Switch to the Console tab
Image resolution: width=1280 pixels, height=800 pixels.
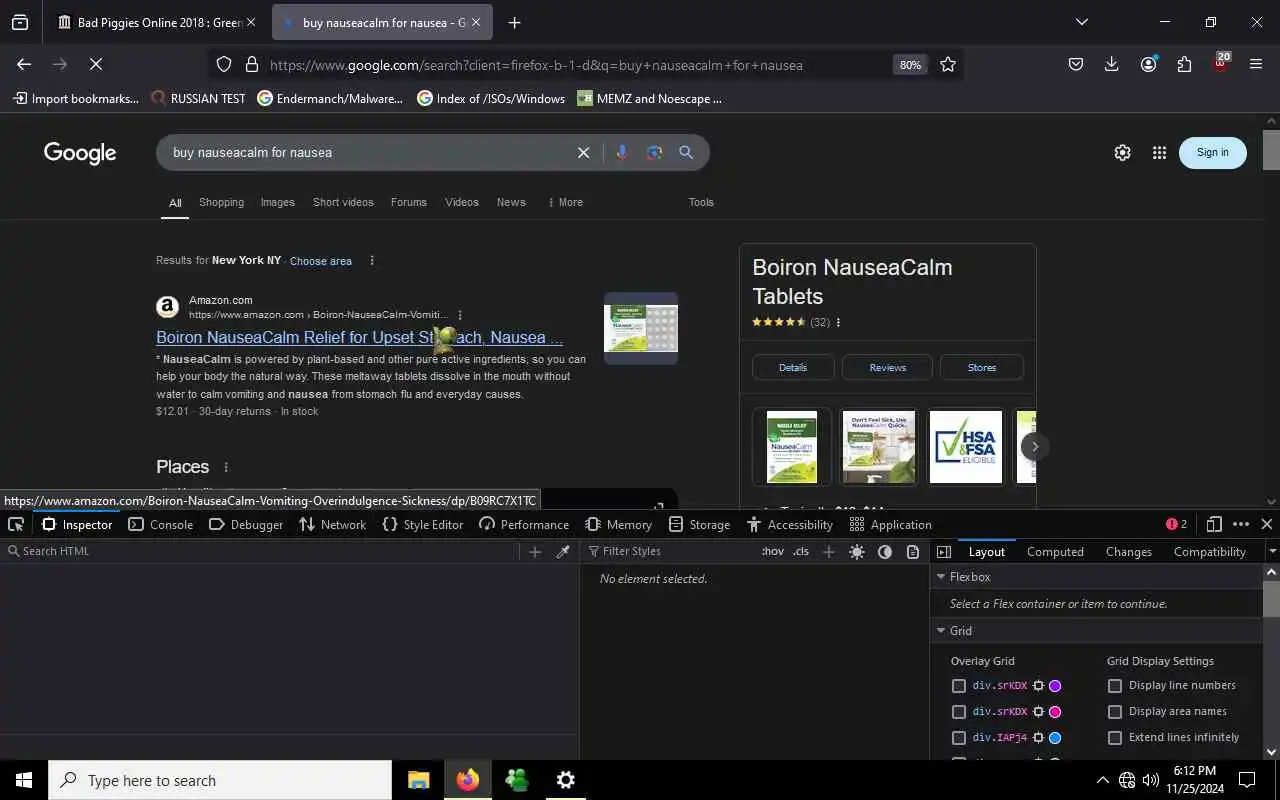tap(161, 524)
